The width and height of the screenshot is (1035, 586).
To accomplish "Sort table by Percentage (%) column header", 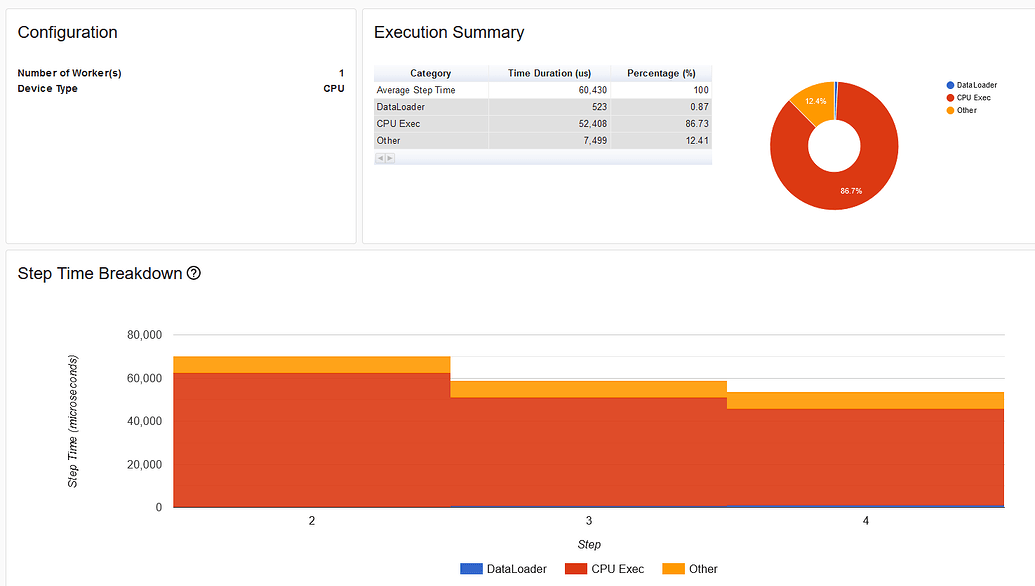I will click(661, 73).
